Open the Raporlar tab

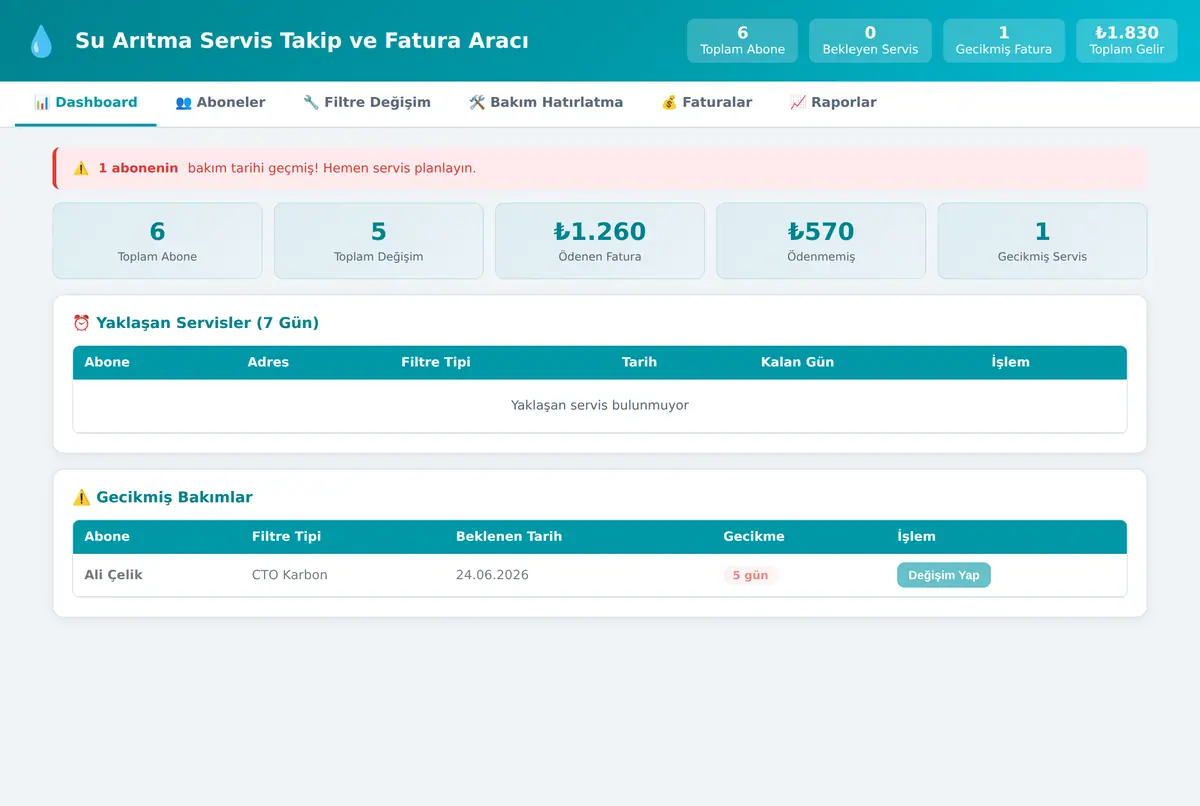click(x=833, y=103)
